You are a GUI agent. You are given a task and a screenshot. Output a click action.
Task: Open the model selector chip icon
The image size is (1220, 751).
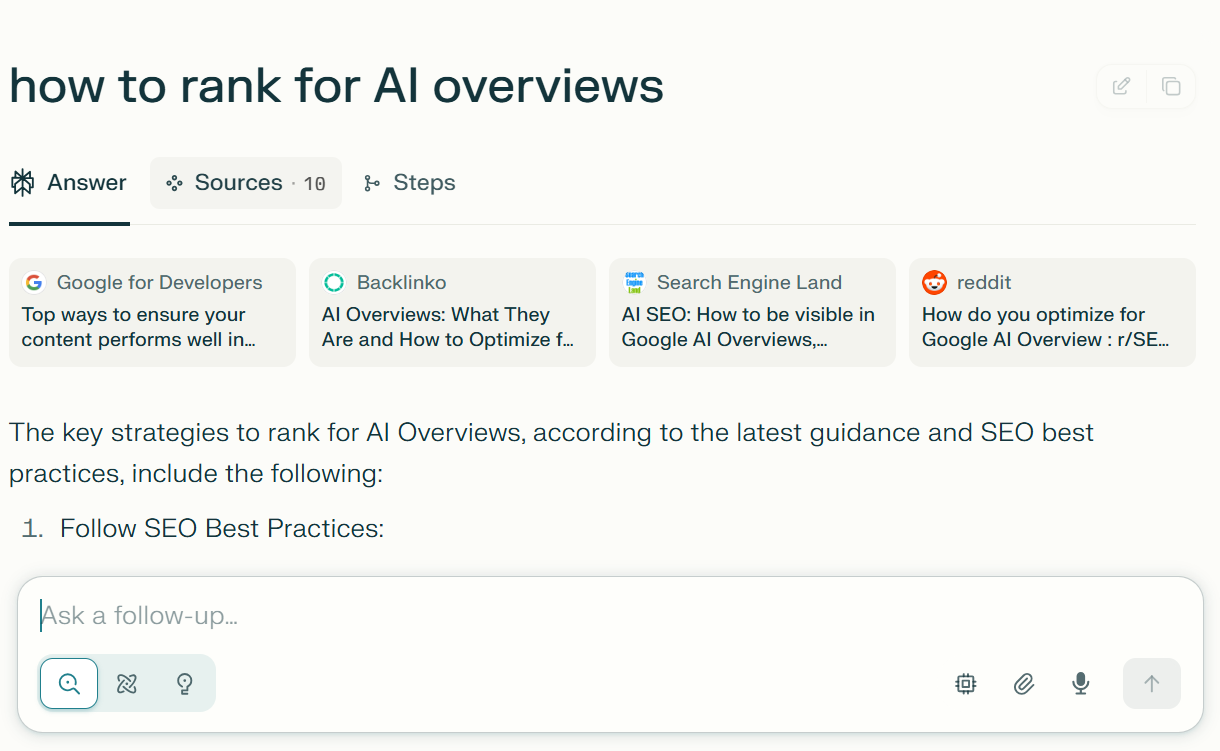coord(965,684)
